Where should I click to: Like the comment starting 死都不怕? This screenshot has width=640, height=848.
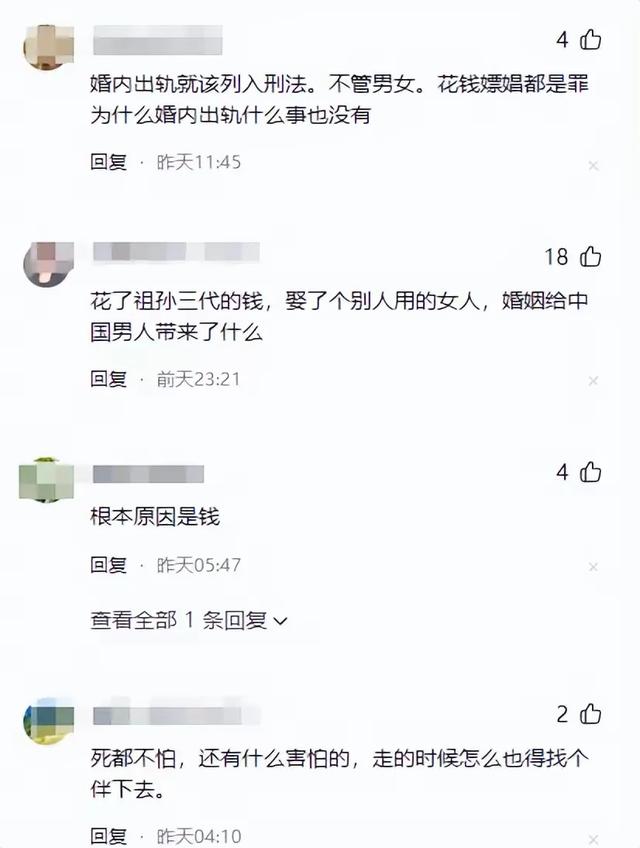[x=590, y=714]
